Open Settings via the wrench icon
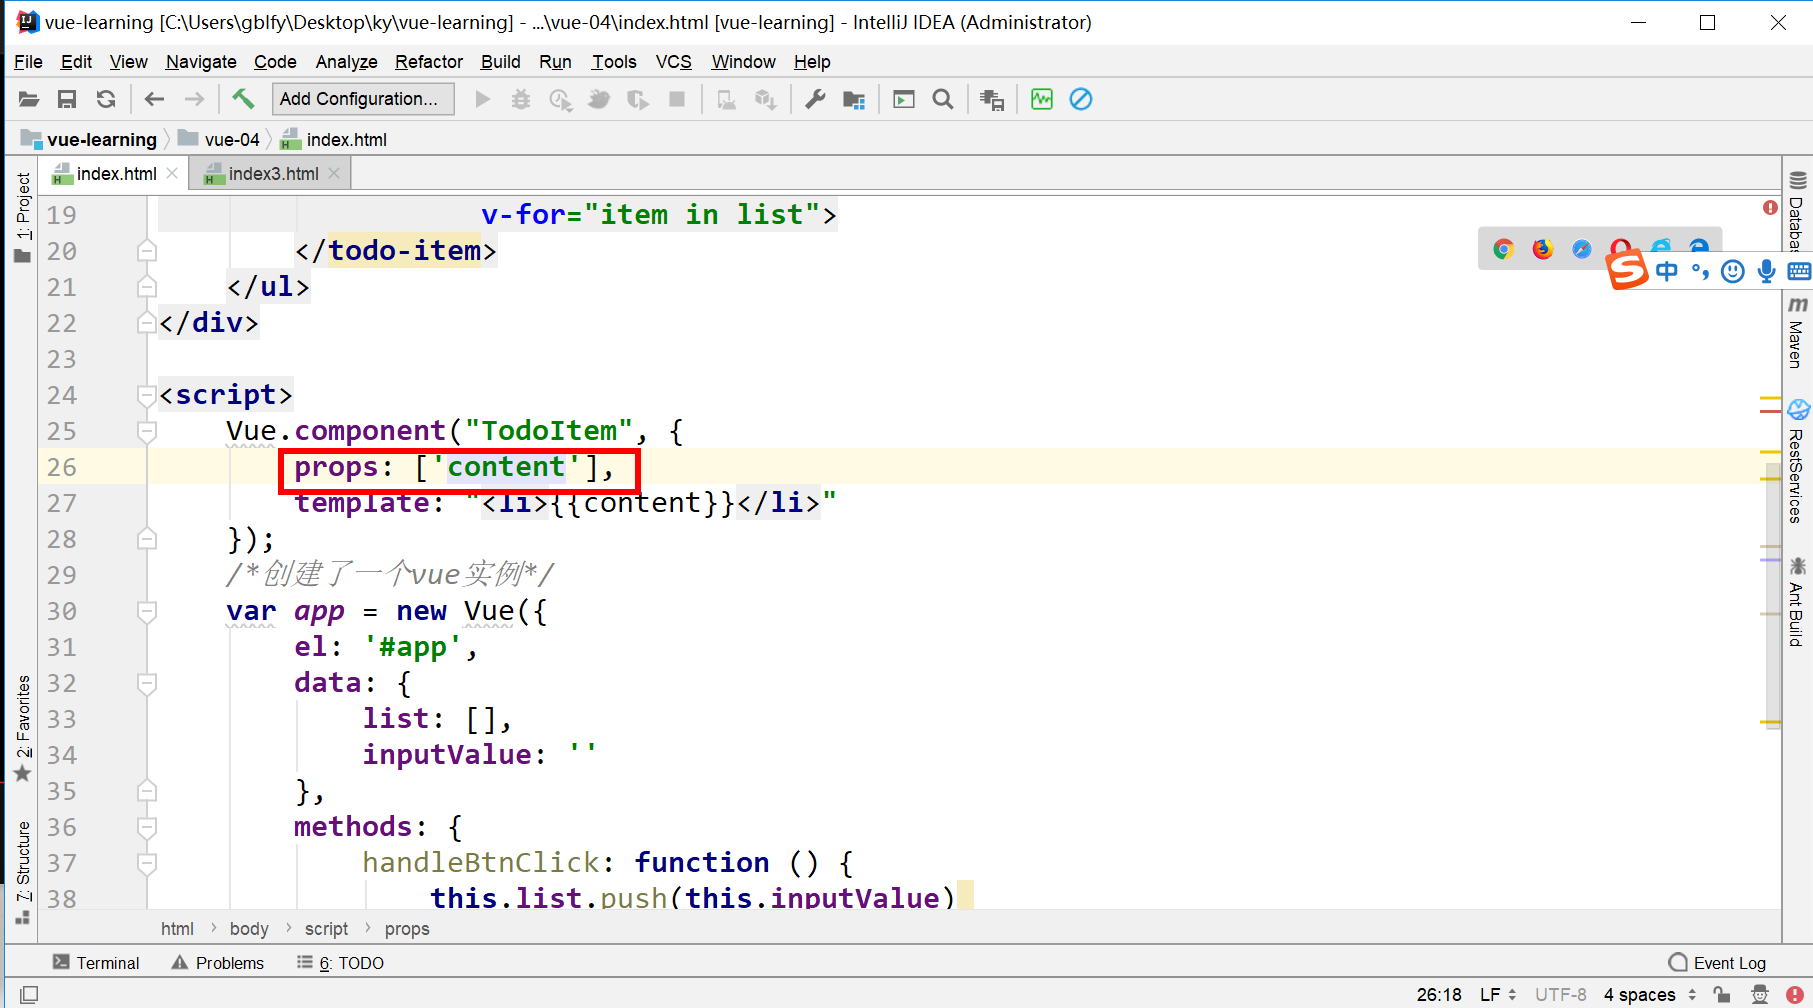 815,99
